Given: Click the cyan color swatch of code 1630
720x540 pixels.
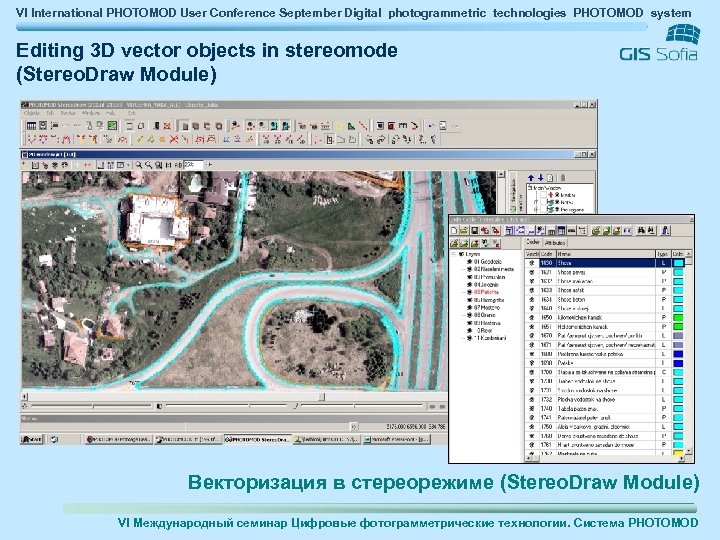Looking at the screenshot, I should [x=678, y=263].
